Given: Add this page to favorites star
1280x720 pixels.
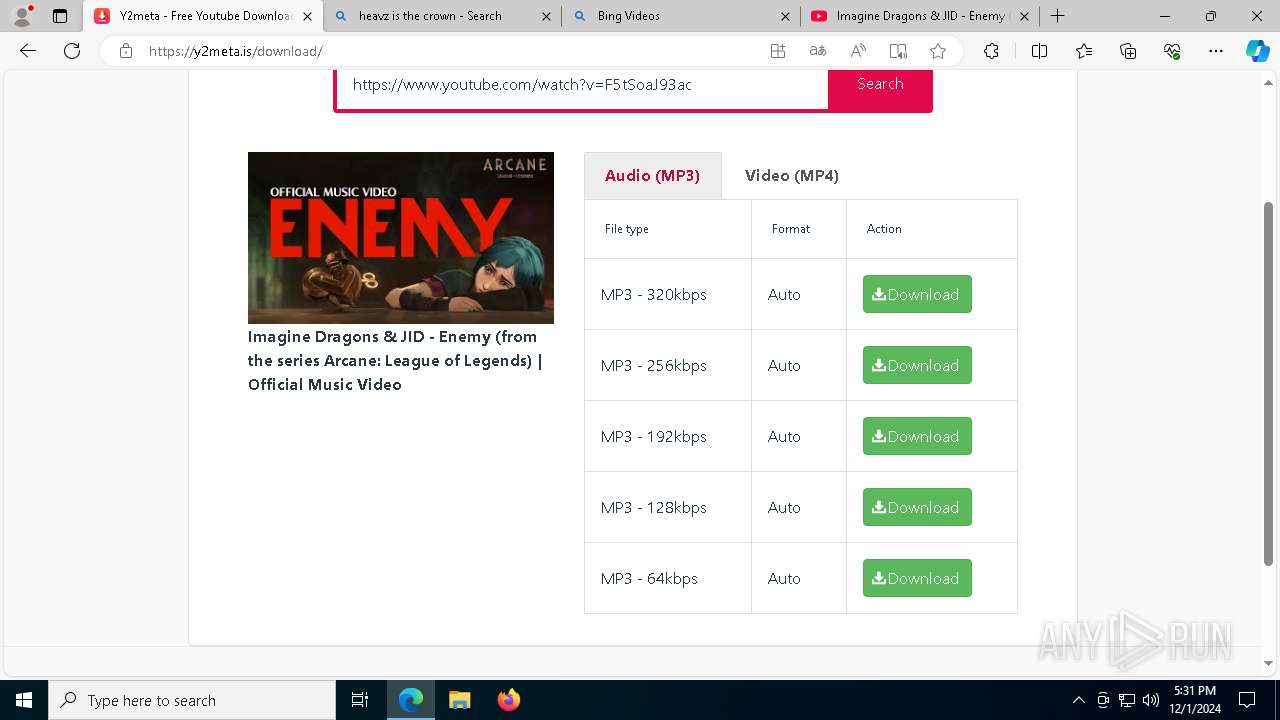Looking at the screenshot, I should tap(938, 51).
